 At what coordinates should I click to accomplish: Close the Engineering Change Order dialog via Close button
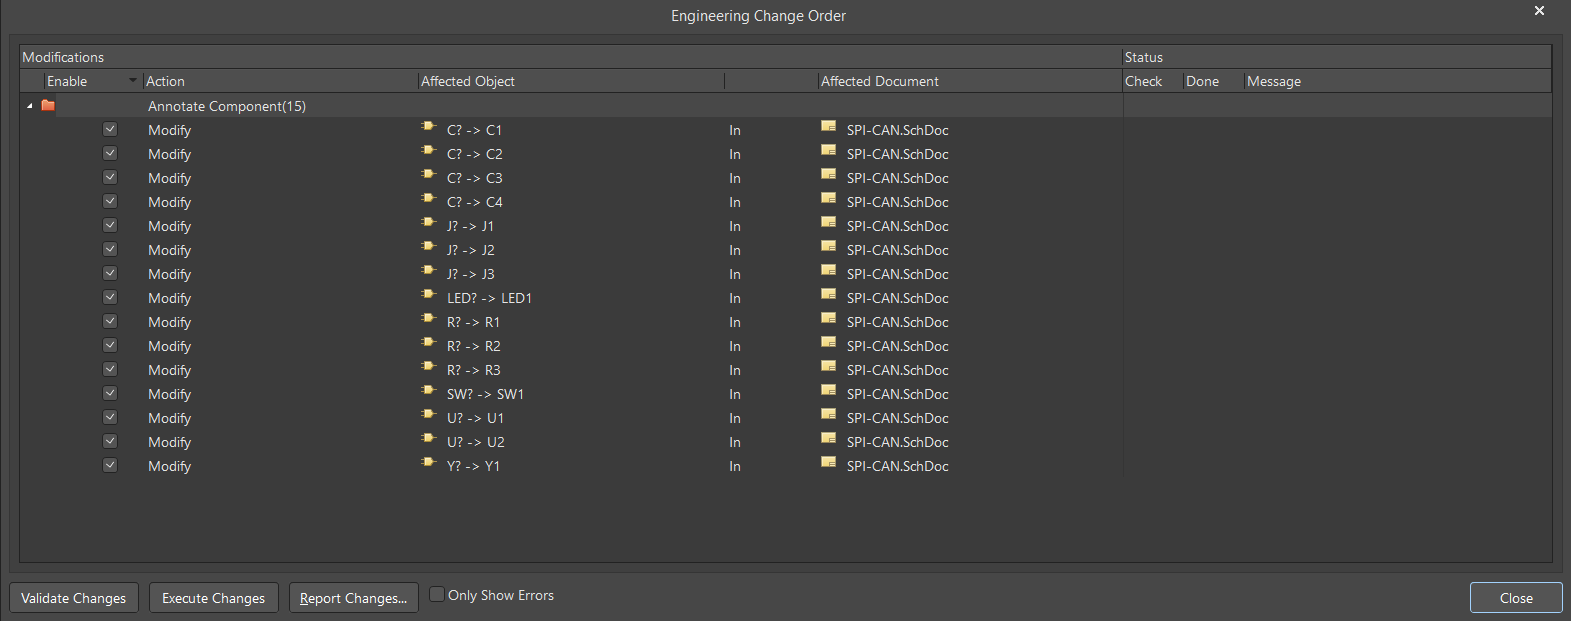(x=1516, y=598)
